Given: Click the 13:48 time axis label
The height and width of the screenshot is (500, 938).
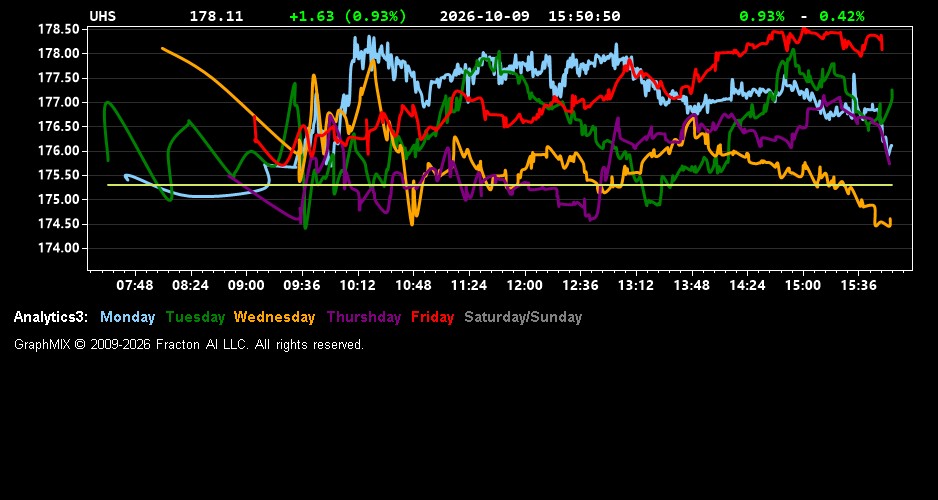Looking at the screenshot, I should [x=692, y=285].
